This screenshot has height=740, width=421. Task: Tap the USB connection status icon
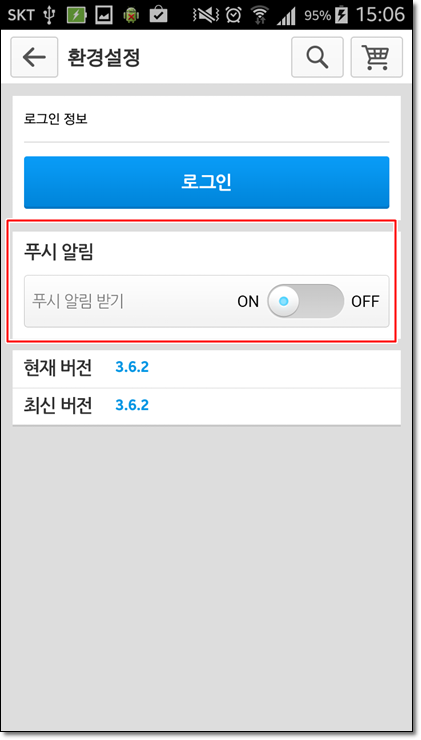50,15
